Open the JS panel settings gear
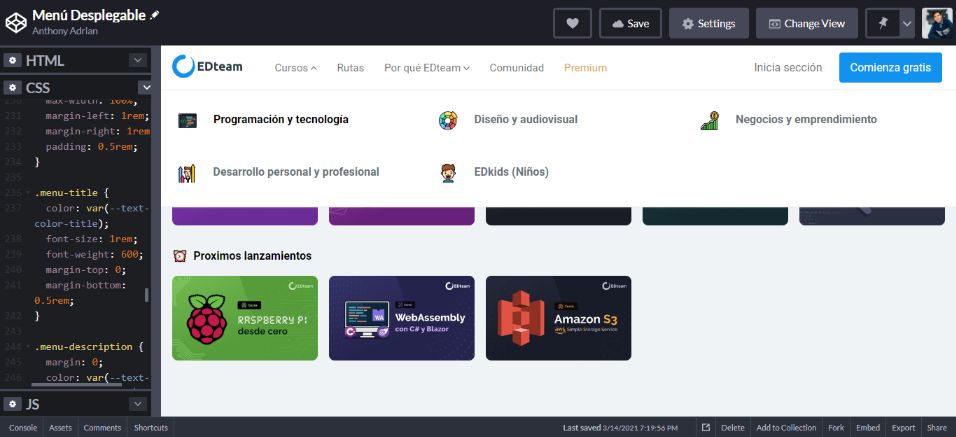Viewport: 956px width, 437px height. point(13,404)
